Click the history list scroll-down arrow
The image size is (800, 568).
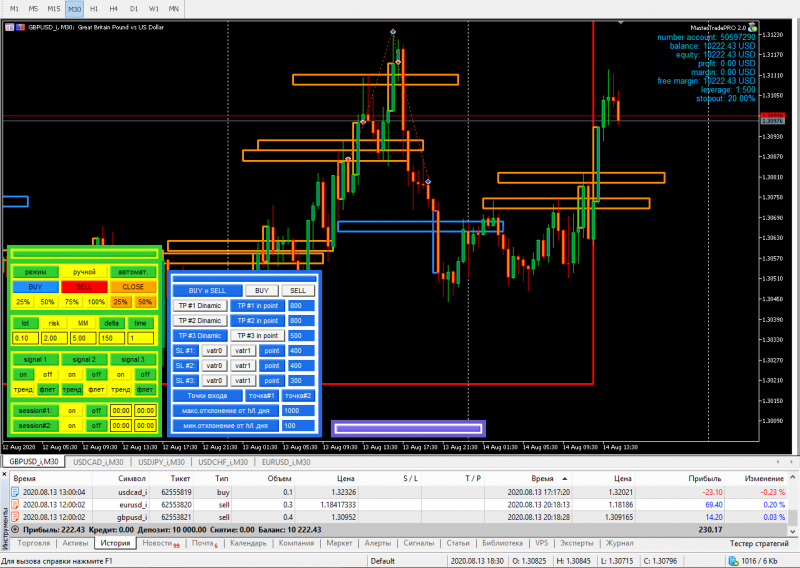pos(793,531)
